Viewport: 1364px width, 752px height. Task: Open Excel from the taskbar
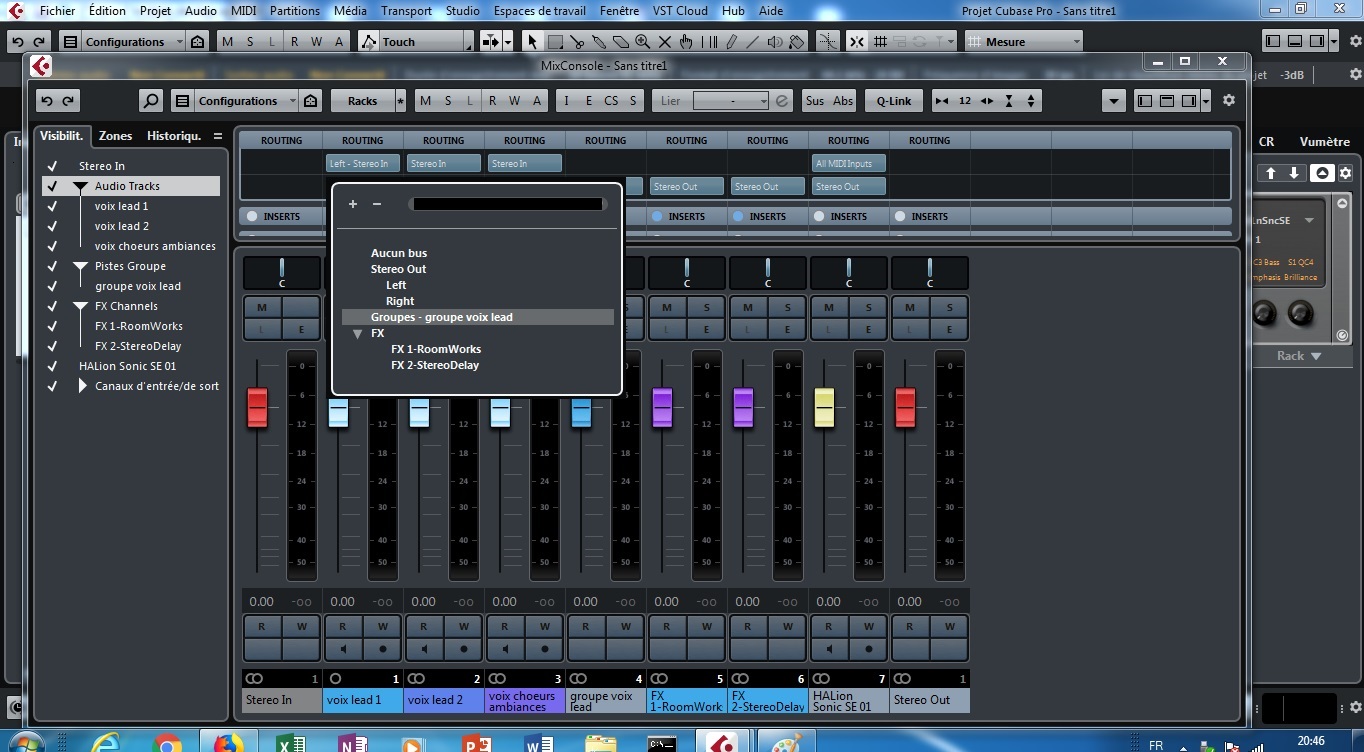click(291, 741)
